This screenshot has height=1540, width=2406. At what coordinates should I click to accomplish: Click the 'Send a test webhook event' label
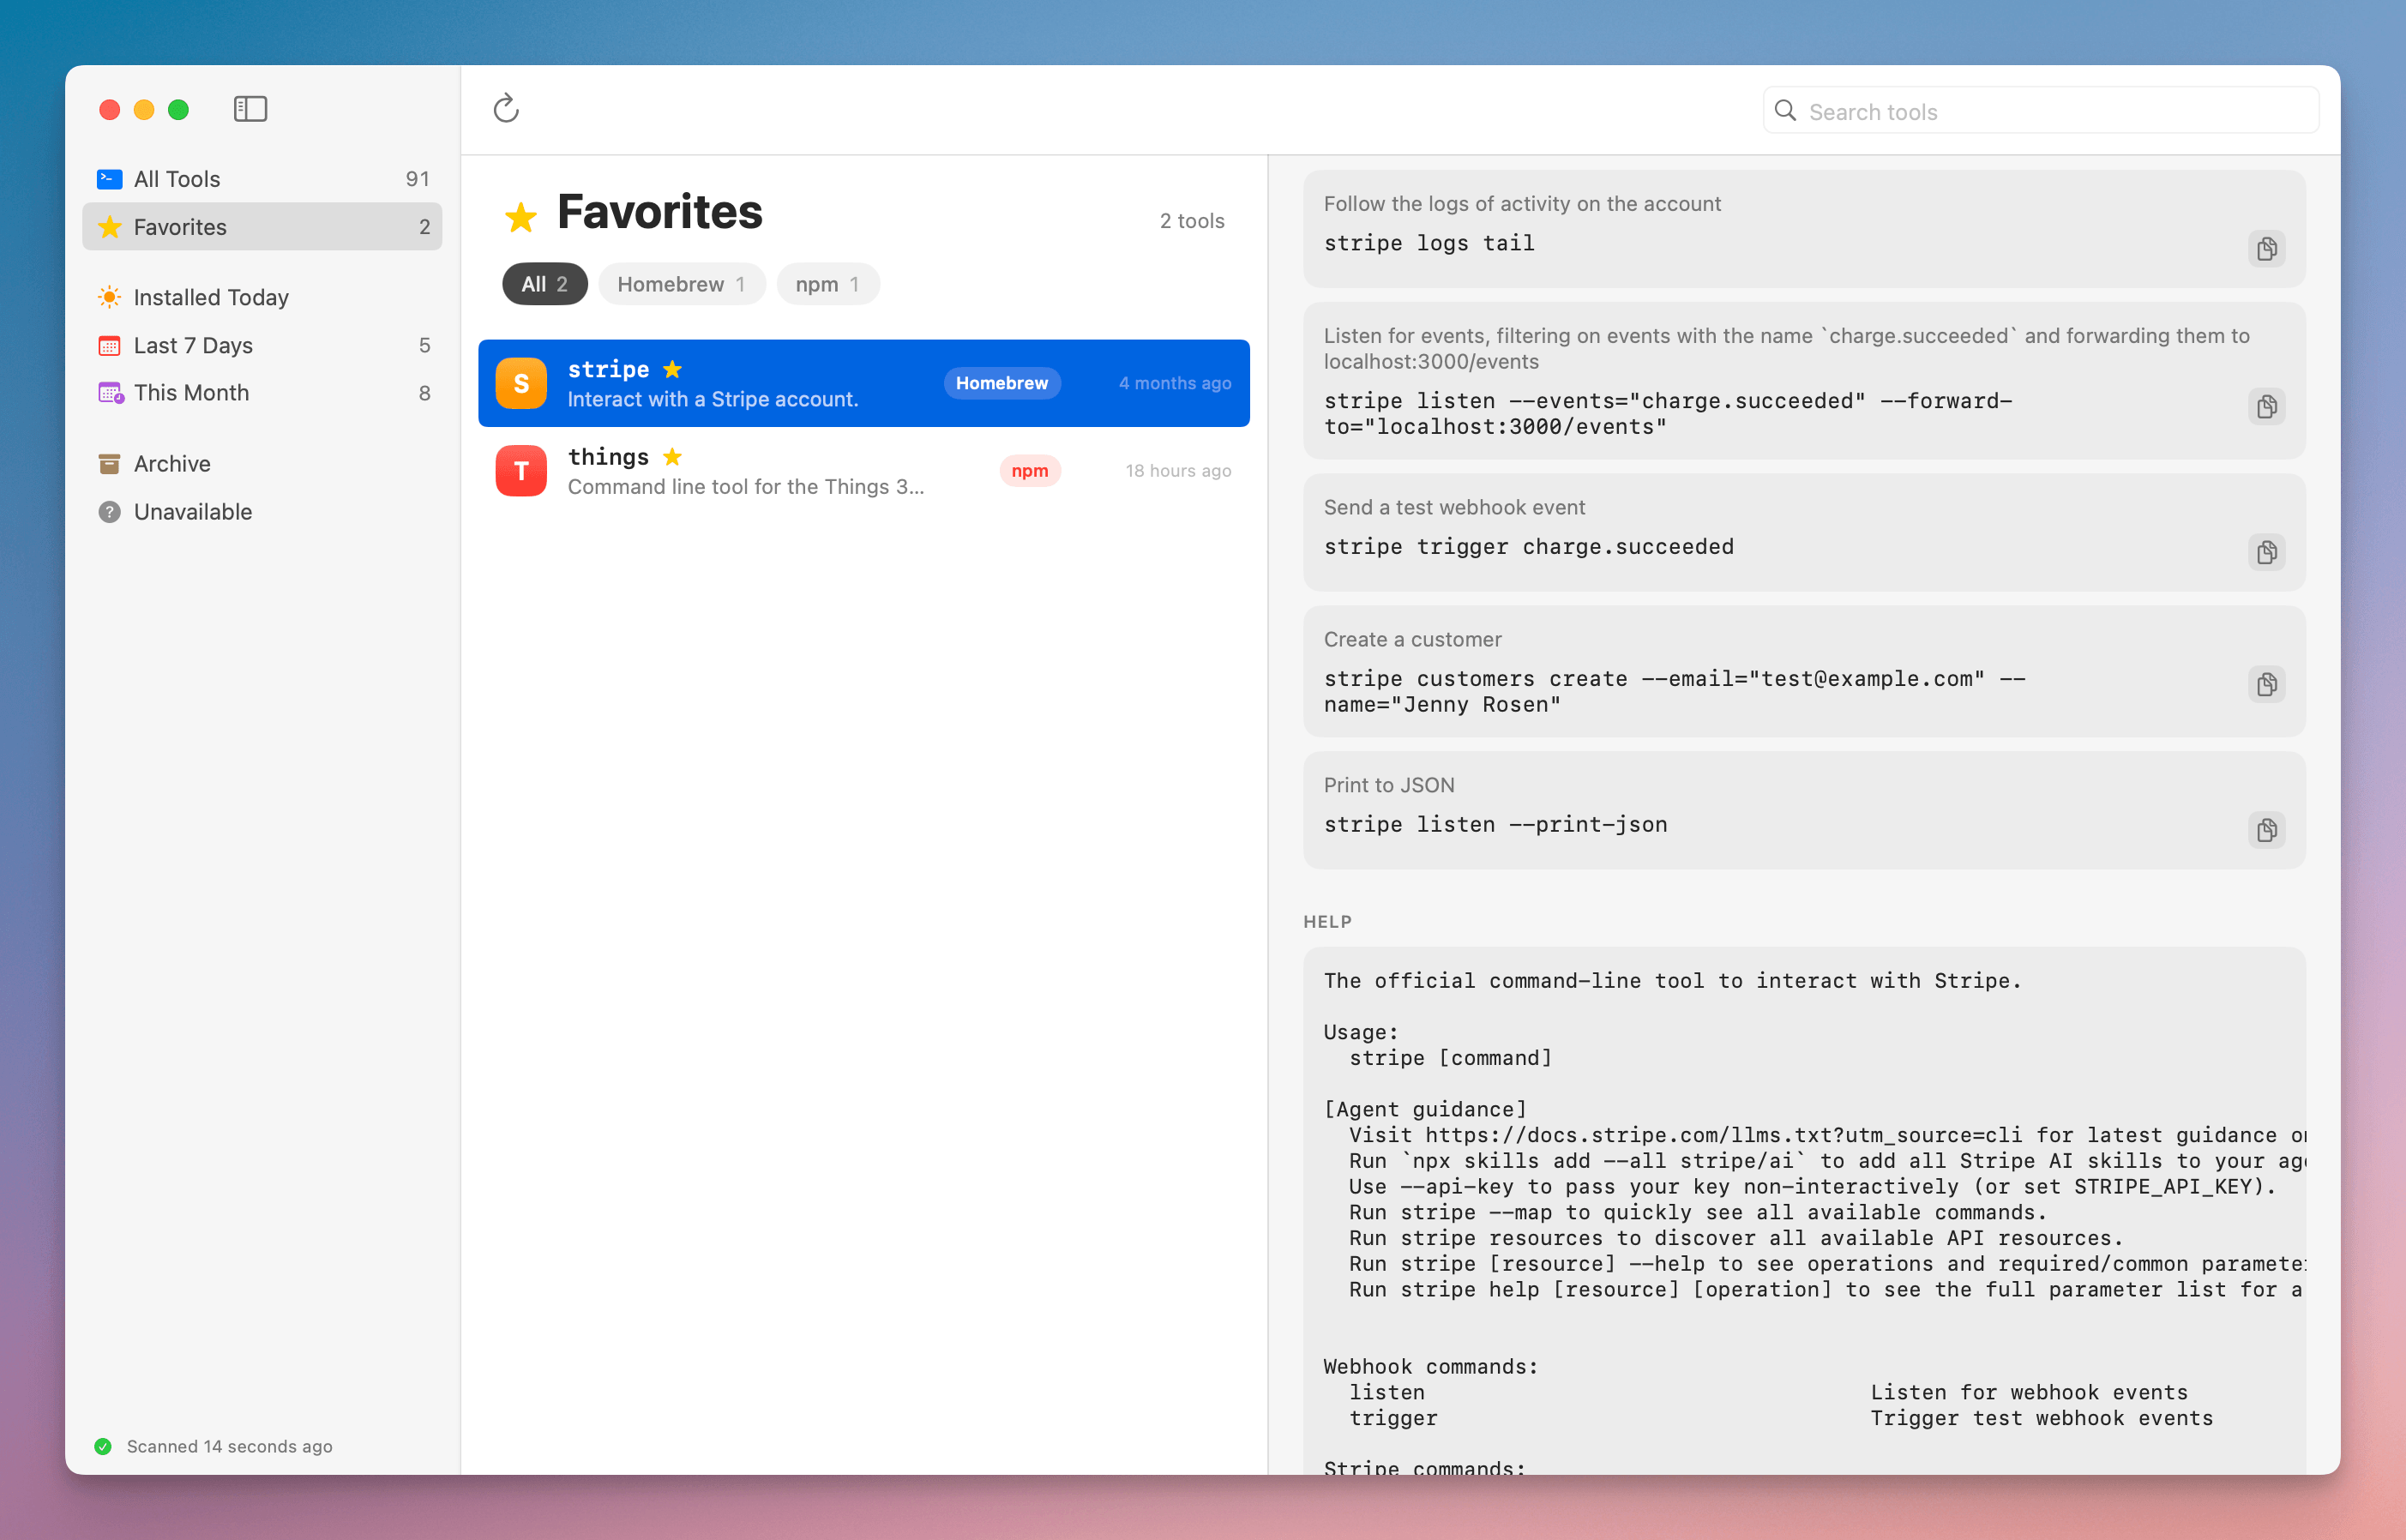point(1454,507)
